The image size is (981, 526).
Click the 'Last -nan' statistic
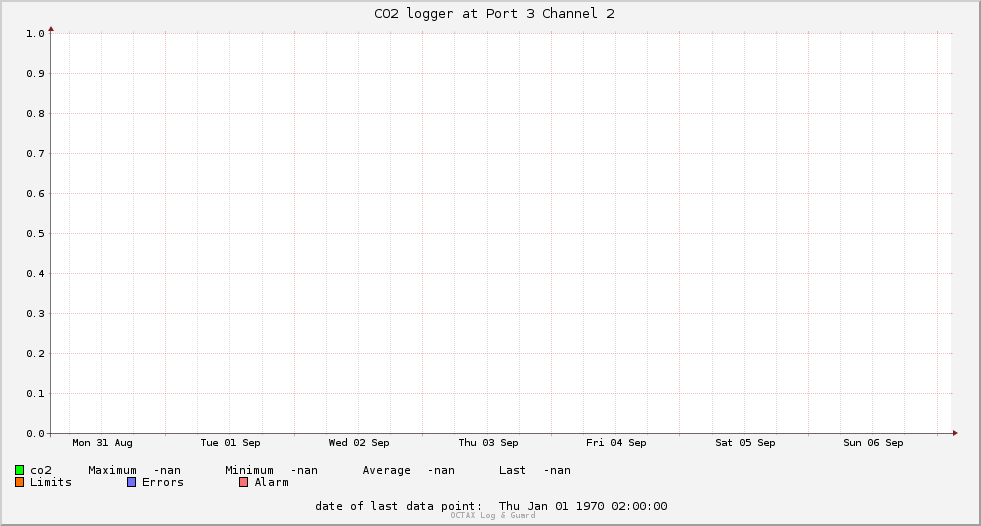(535, 470)
